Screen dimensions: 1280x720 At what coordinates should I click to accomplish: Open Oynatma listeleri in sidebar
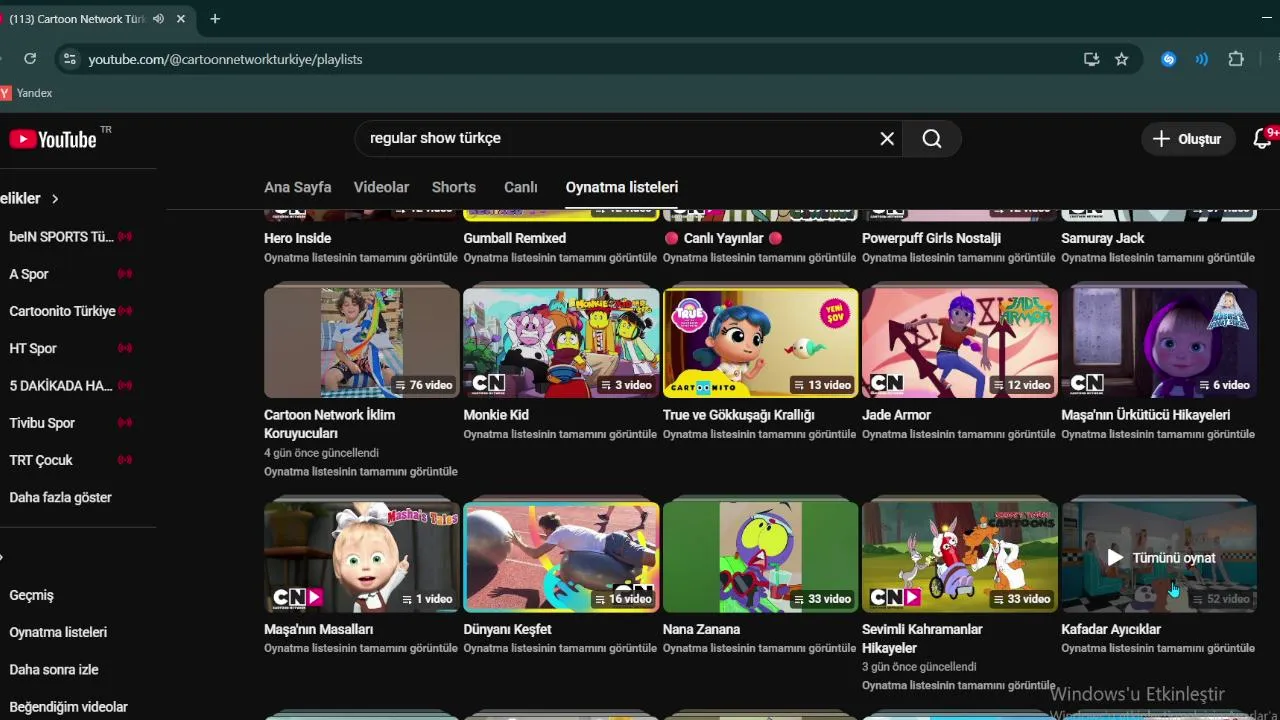click(x=58, y=632)
